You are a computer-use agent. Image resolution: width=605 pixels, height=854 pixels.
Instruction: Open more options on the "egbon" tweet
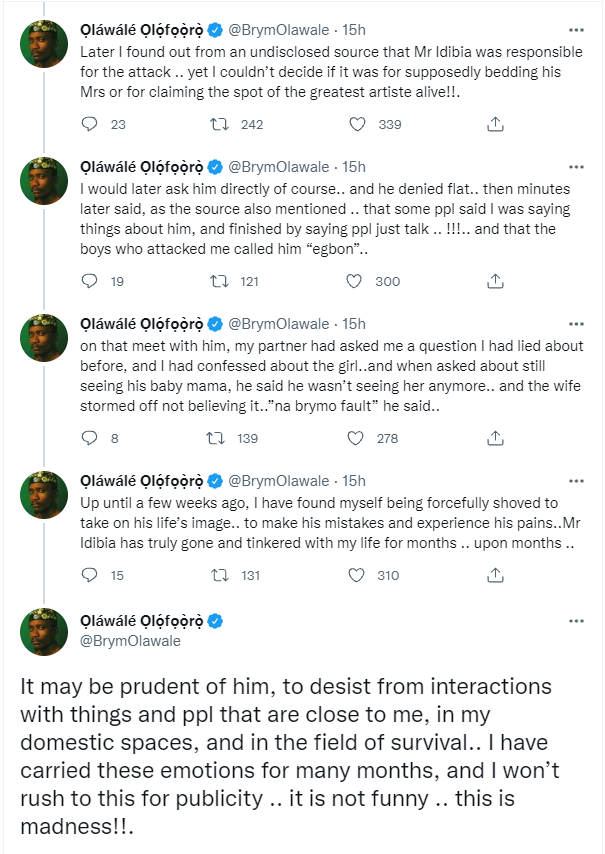[x=576, y=166]
